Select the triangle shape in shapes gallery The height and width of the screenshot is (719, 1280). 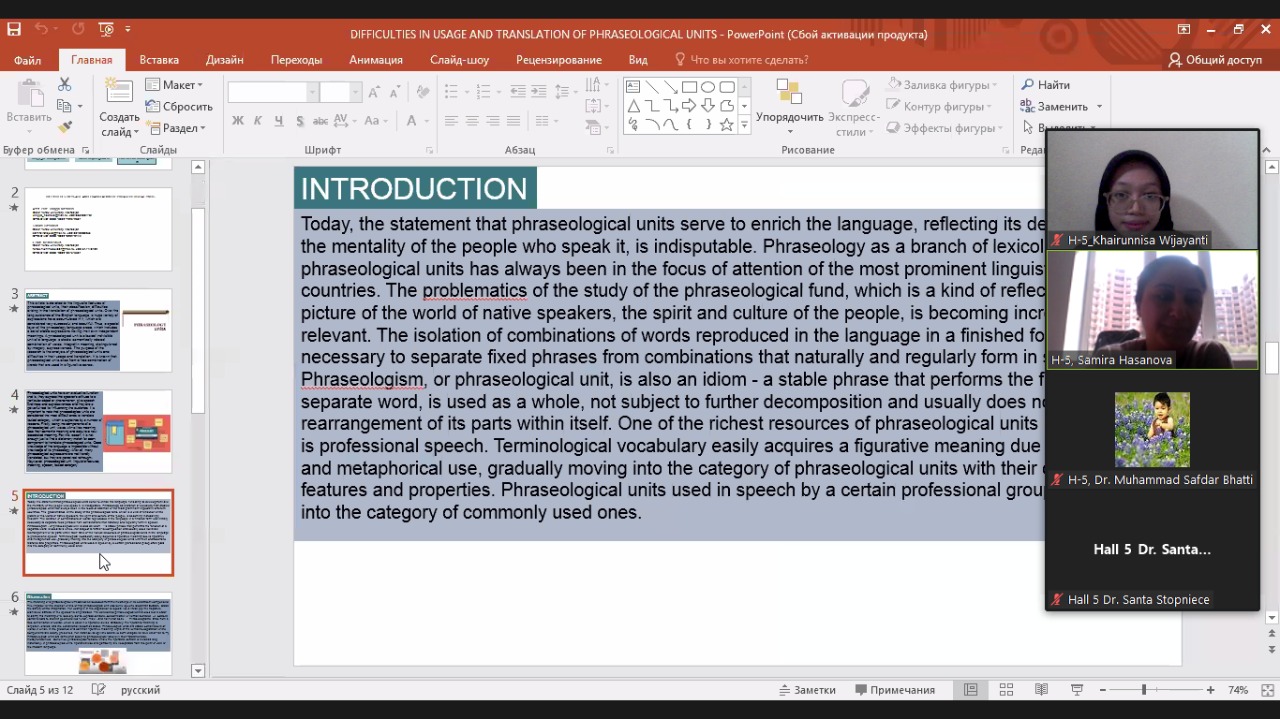tap(633, 106)
